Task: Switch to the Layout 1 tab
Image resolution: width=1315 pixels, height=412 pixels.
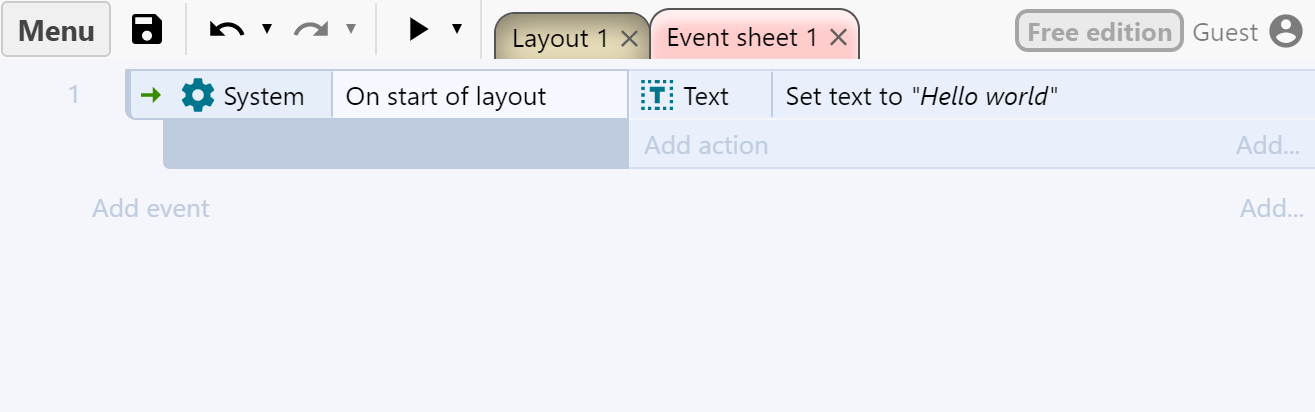Action: (x=559, y=39)
